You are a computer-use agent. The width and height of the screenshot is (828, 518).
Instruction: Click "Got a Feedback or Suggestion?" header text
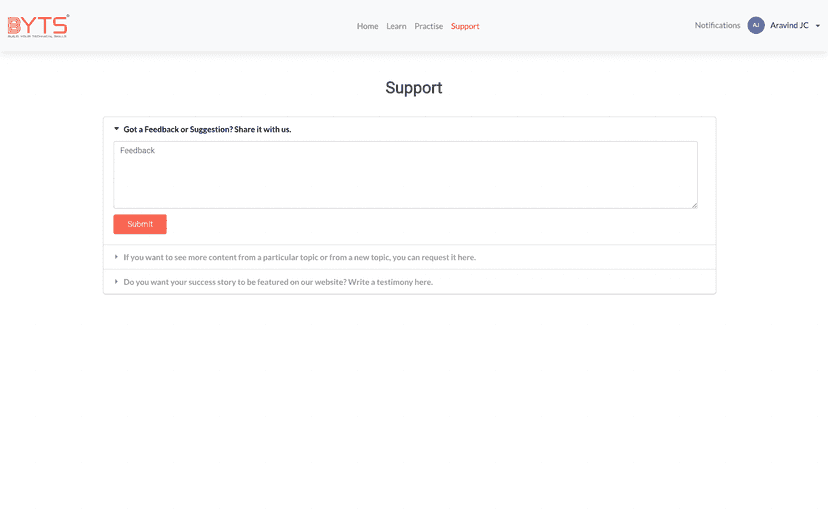point(207,129)
